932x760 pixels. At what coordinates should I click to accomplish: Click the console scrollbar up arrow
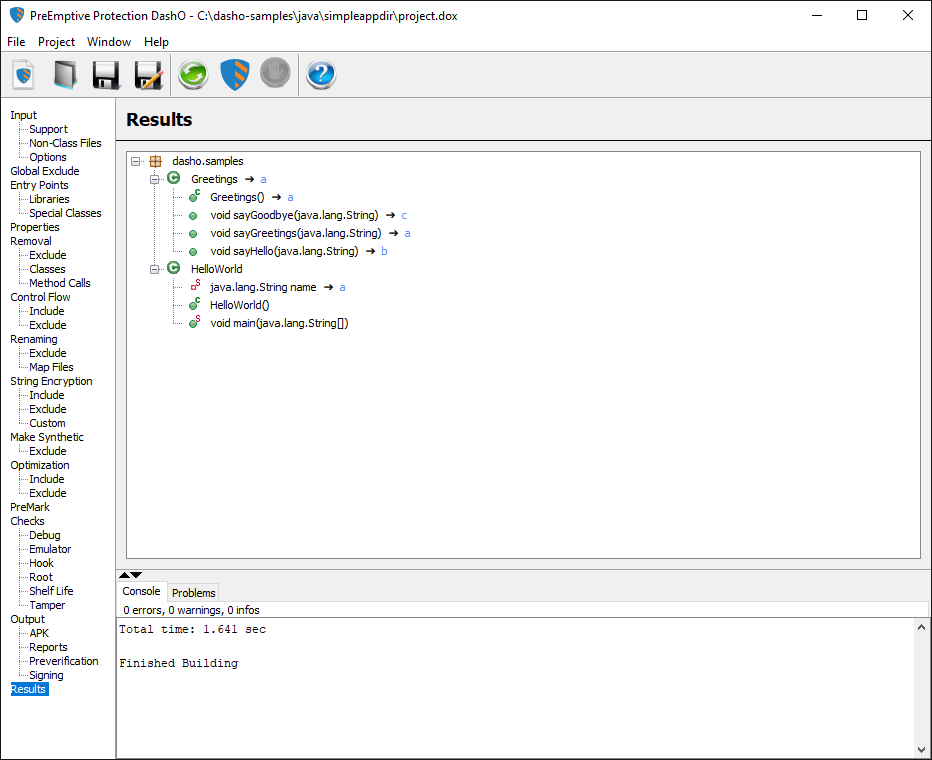coord(921,627)
